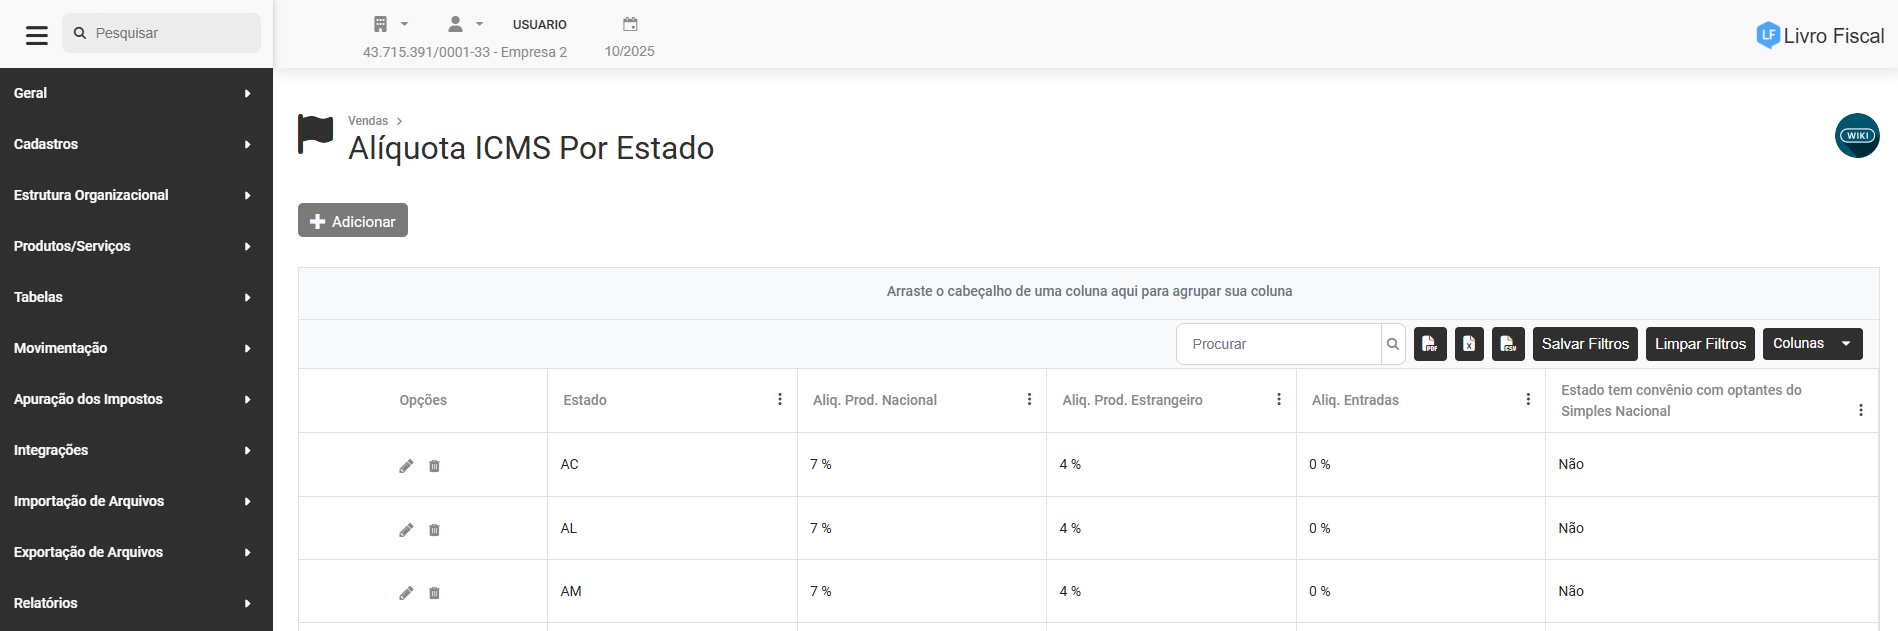Screen dimensions: 1898x631
Task: Open Estado column options menu
Action: click(x=780, y=400)
